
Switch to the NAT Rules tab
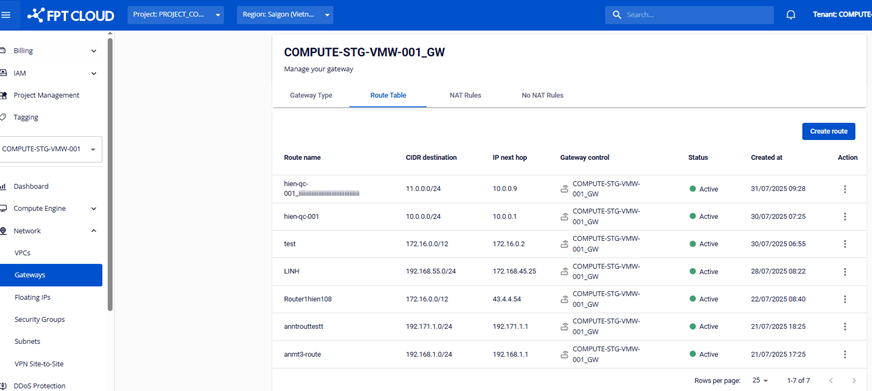(x=465, y=95)
